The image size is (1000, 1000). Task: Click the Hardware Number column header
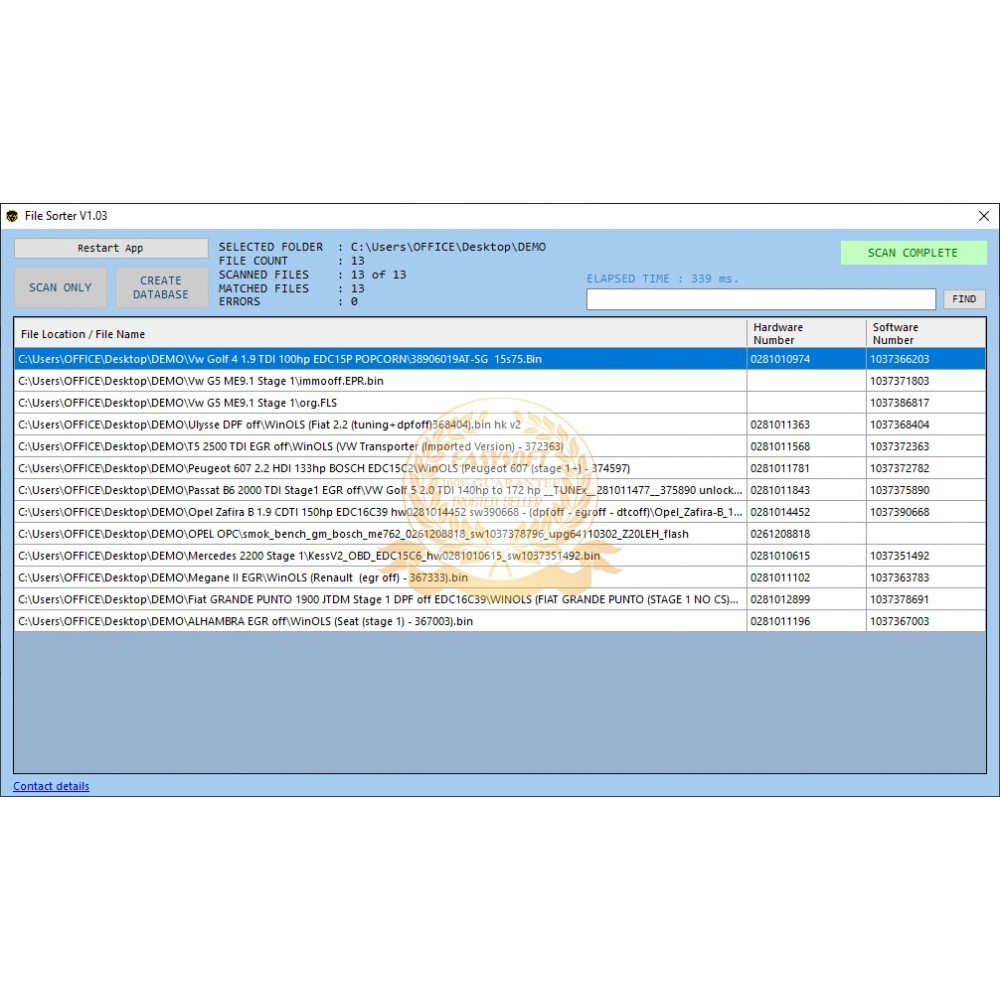click(806, 334)
